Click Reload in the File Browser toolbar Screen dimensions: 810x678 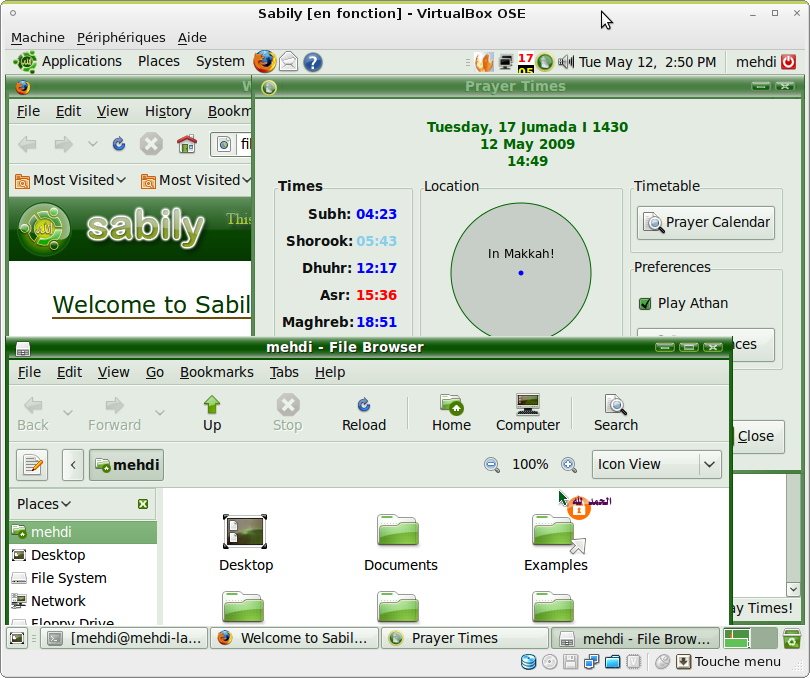pyautogui.click(x=364, y=412)
